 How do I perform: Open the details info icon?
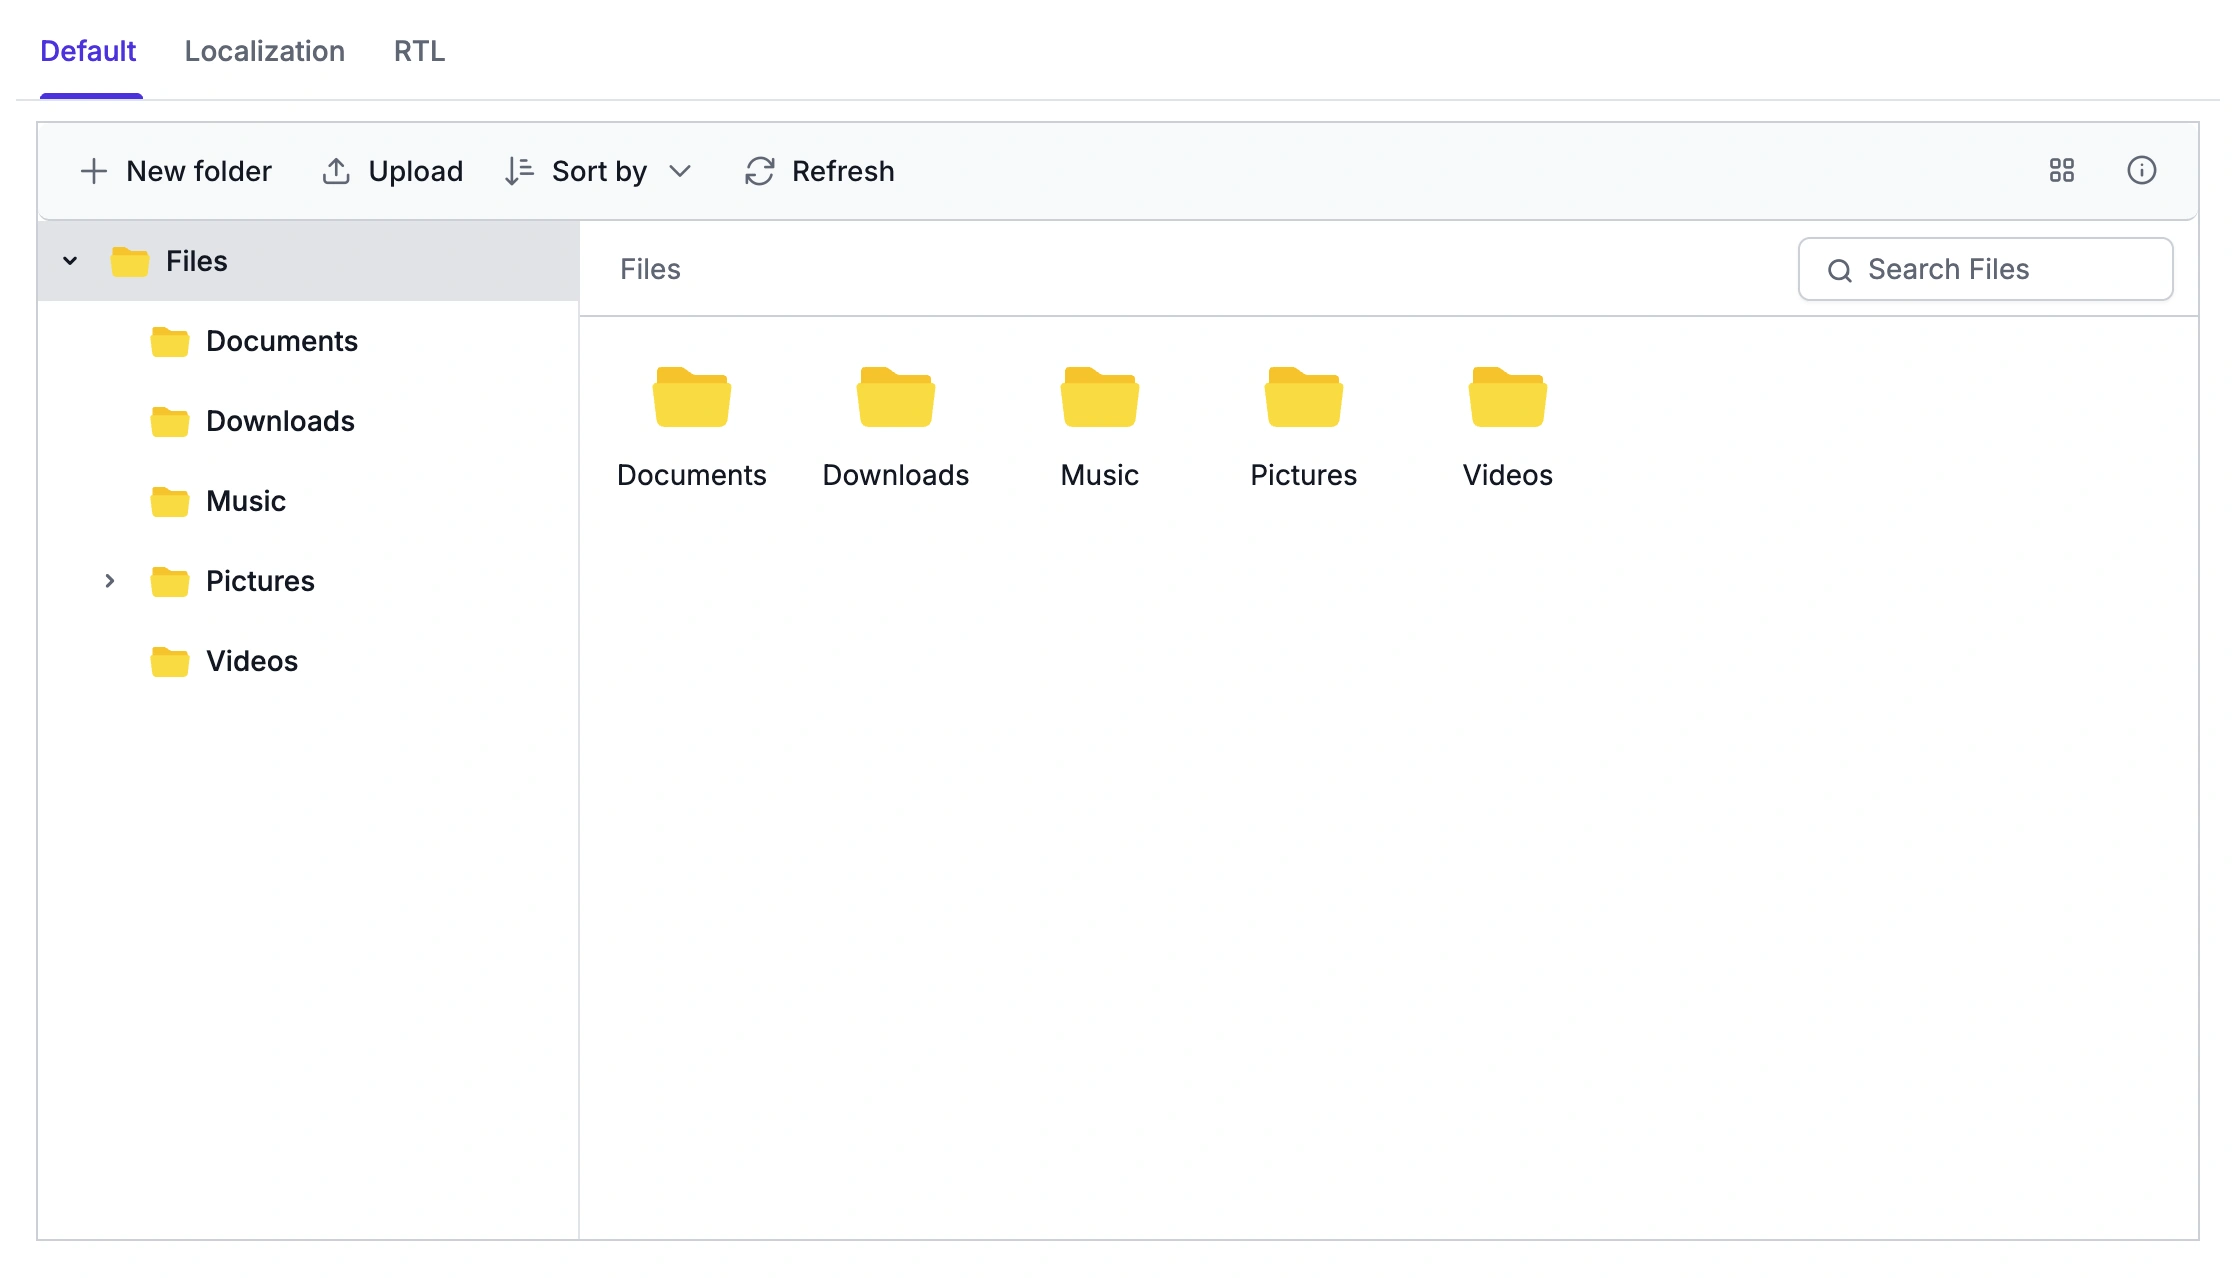[x=2142, y=171]
